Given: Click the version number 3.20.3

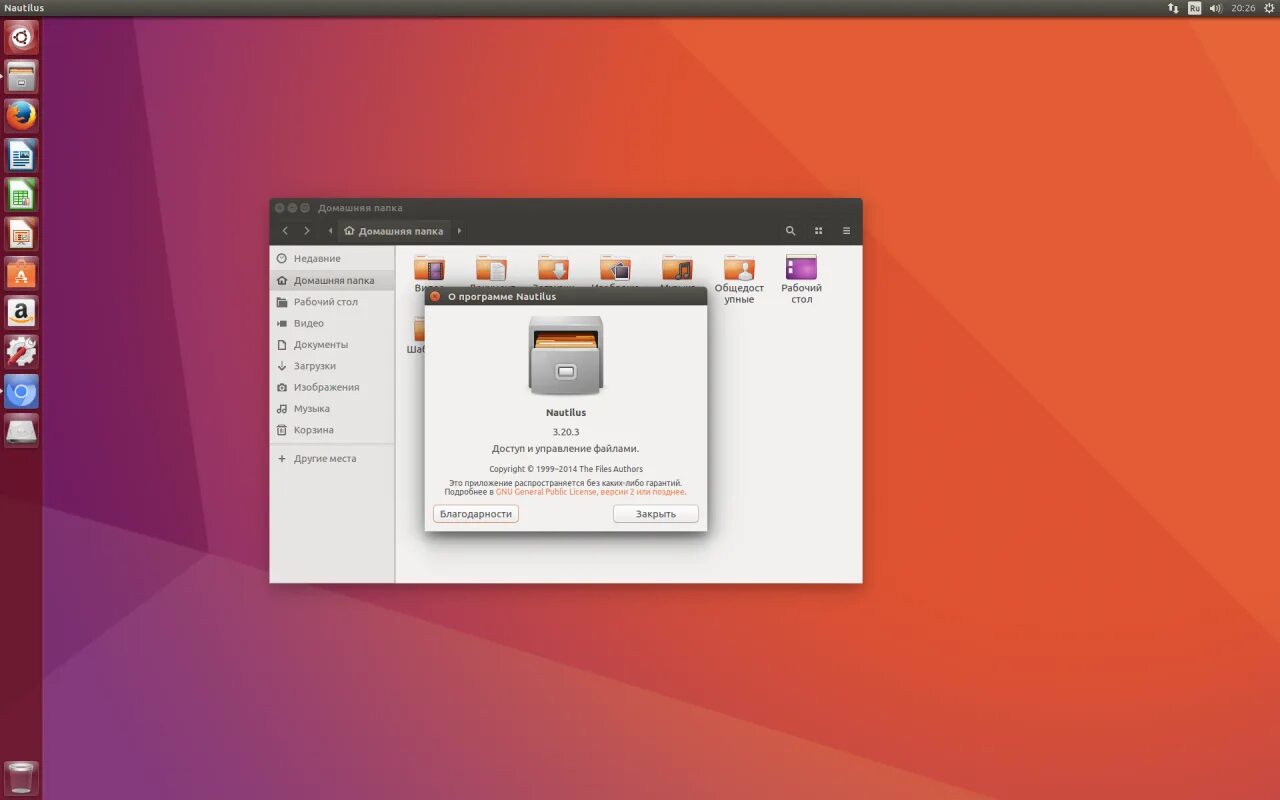Looking at the screenshot, I should click(x=566, y=432).
